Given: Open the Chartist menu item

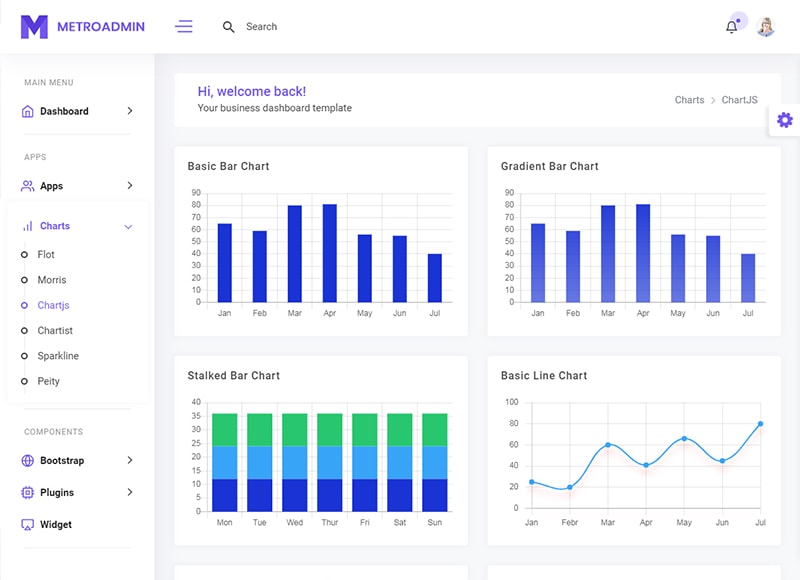Looking at the screenshot, I should [55, 331].
